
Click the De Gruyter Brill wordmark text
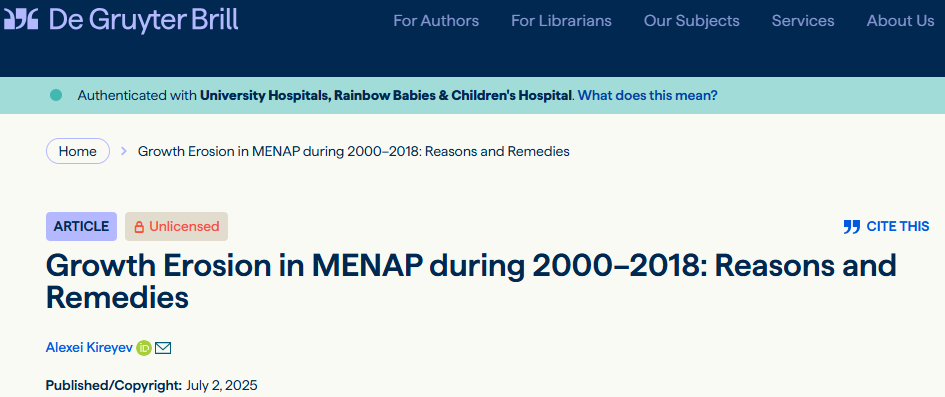(143, 20)
